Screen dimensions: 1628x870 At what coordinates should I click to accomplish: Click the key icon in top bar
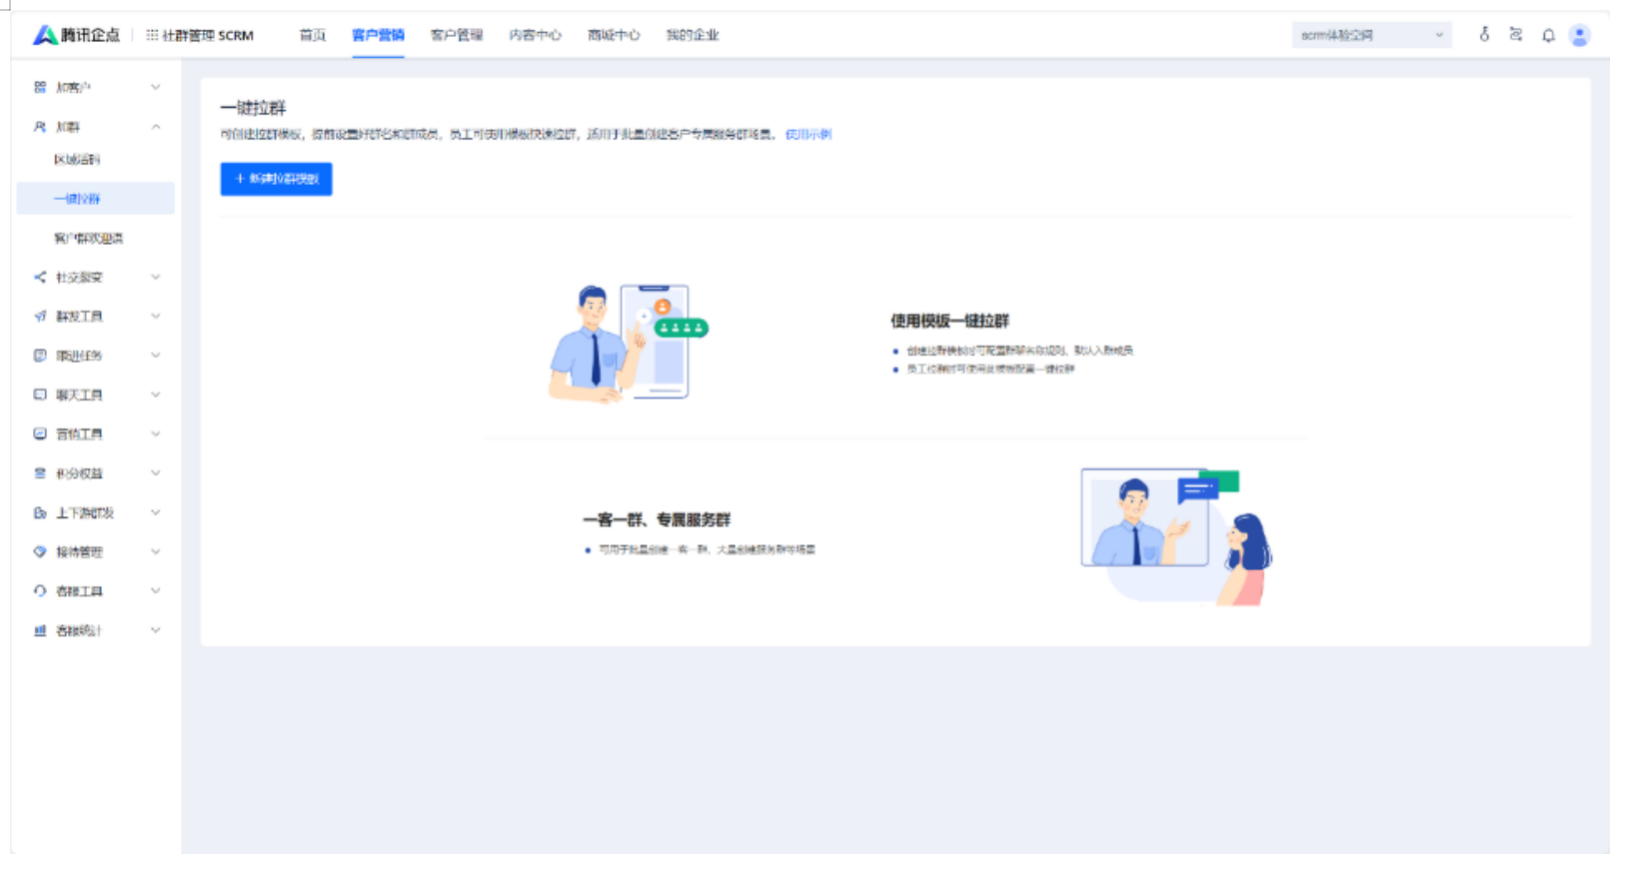(1484, 35)
